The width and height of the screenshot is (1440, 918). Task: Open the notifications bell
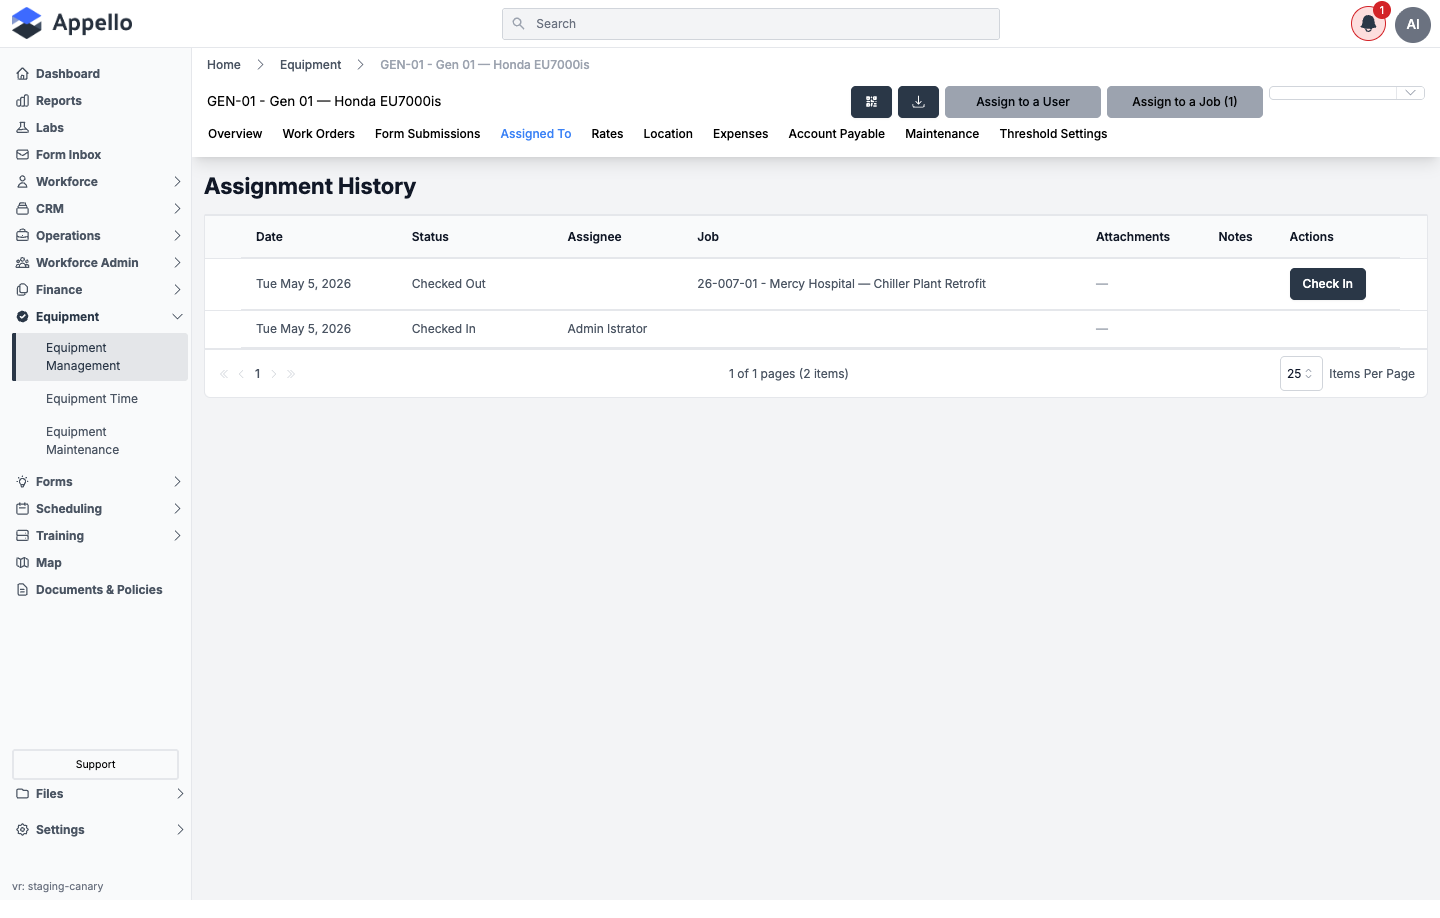(x=1368, y=24)
